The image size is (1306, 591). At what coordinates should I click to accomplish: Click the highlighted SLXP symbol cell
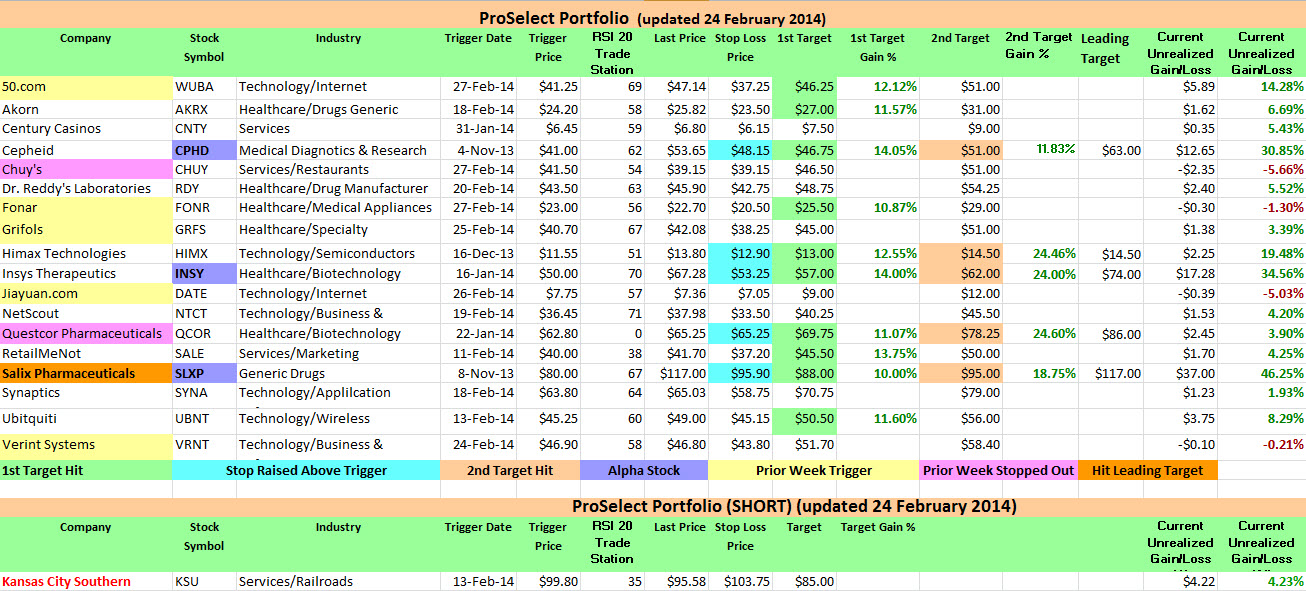[x=204, y=373]
